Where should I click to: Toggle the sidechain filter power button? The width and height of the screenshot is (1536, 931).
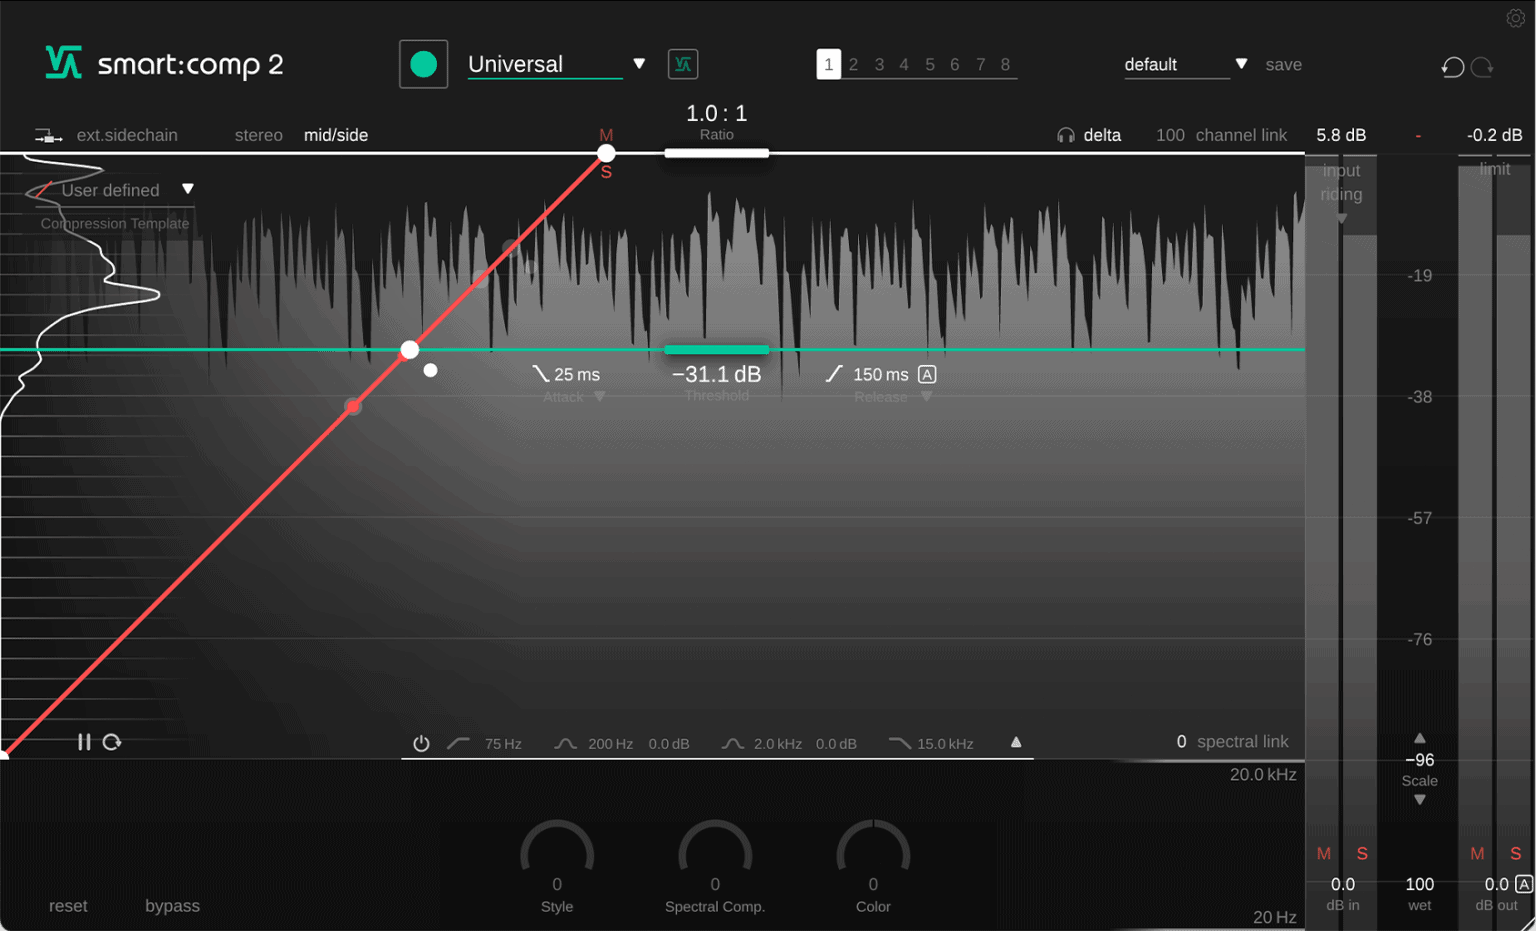tap(421, 743)
